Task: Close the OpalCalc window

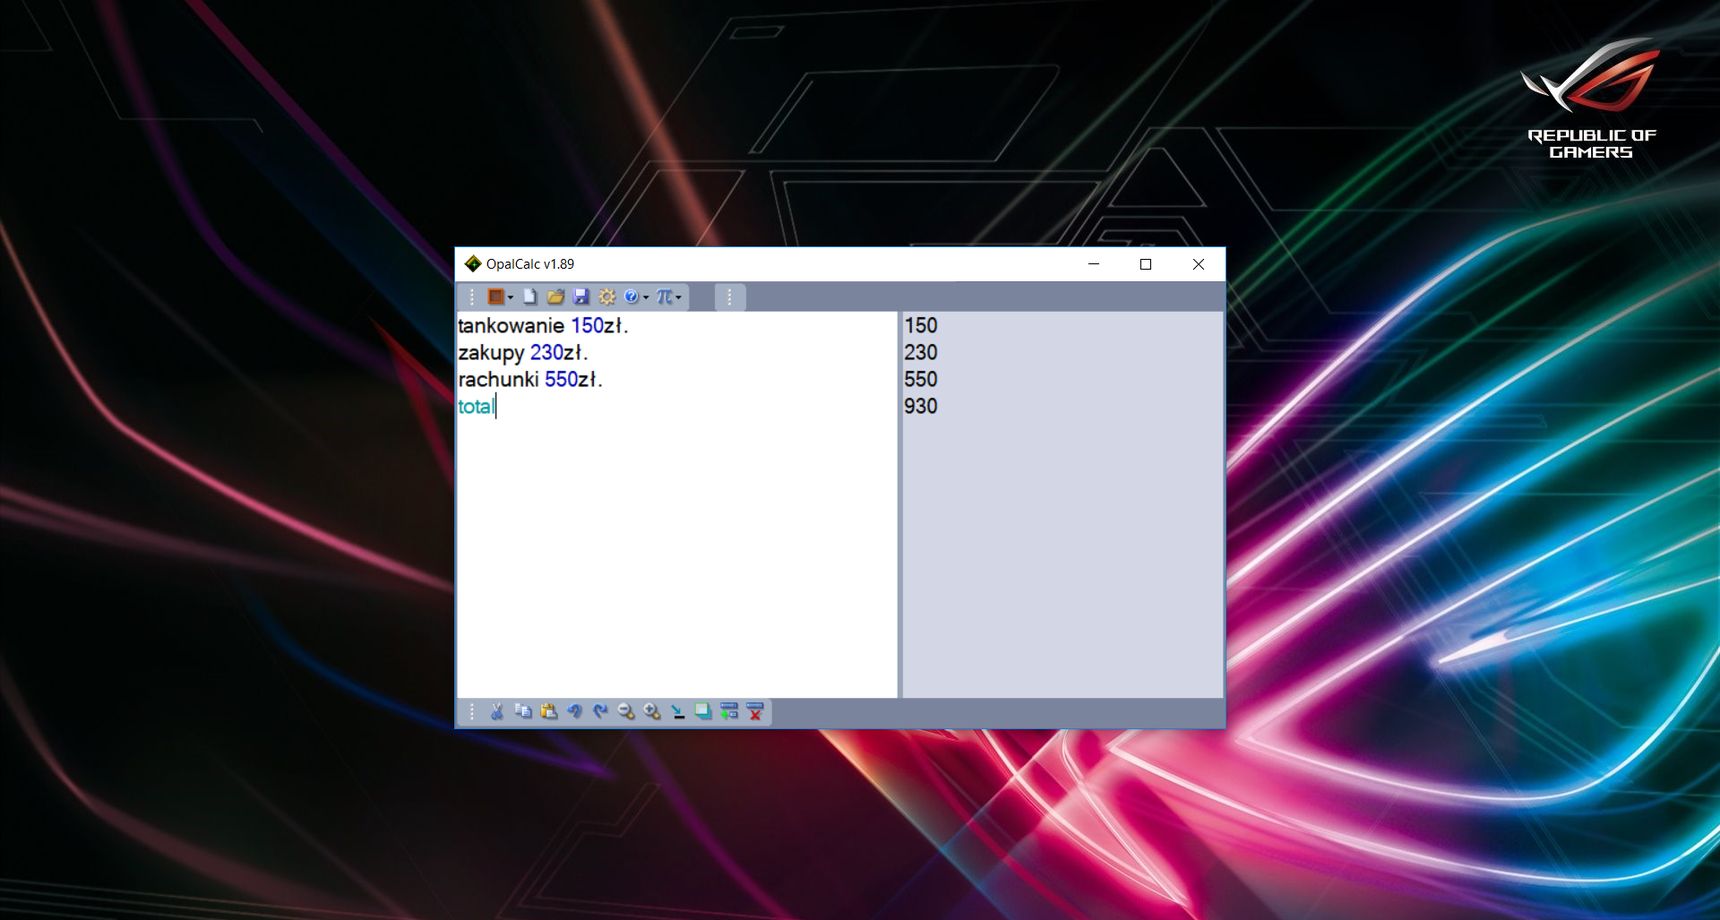Action: point(1198,264)
